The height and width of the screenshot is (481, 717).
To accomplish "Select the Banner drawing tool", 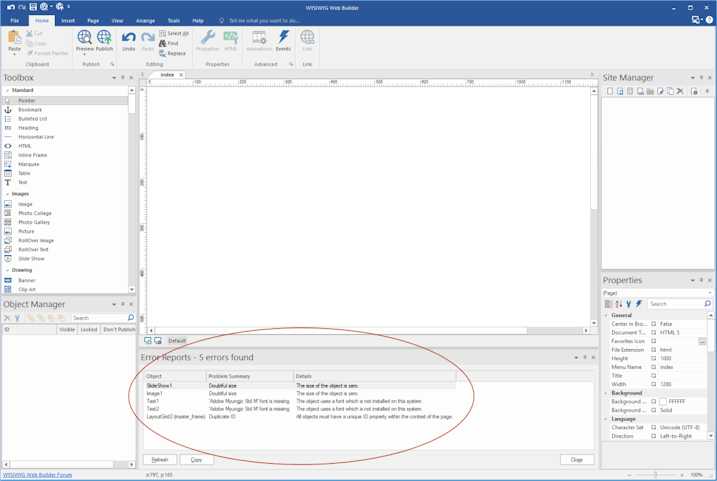I will [27, 280].
